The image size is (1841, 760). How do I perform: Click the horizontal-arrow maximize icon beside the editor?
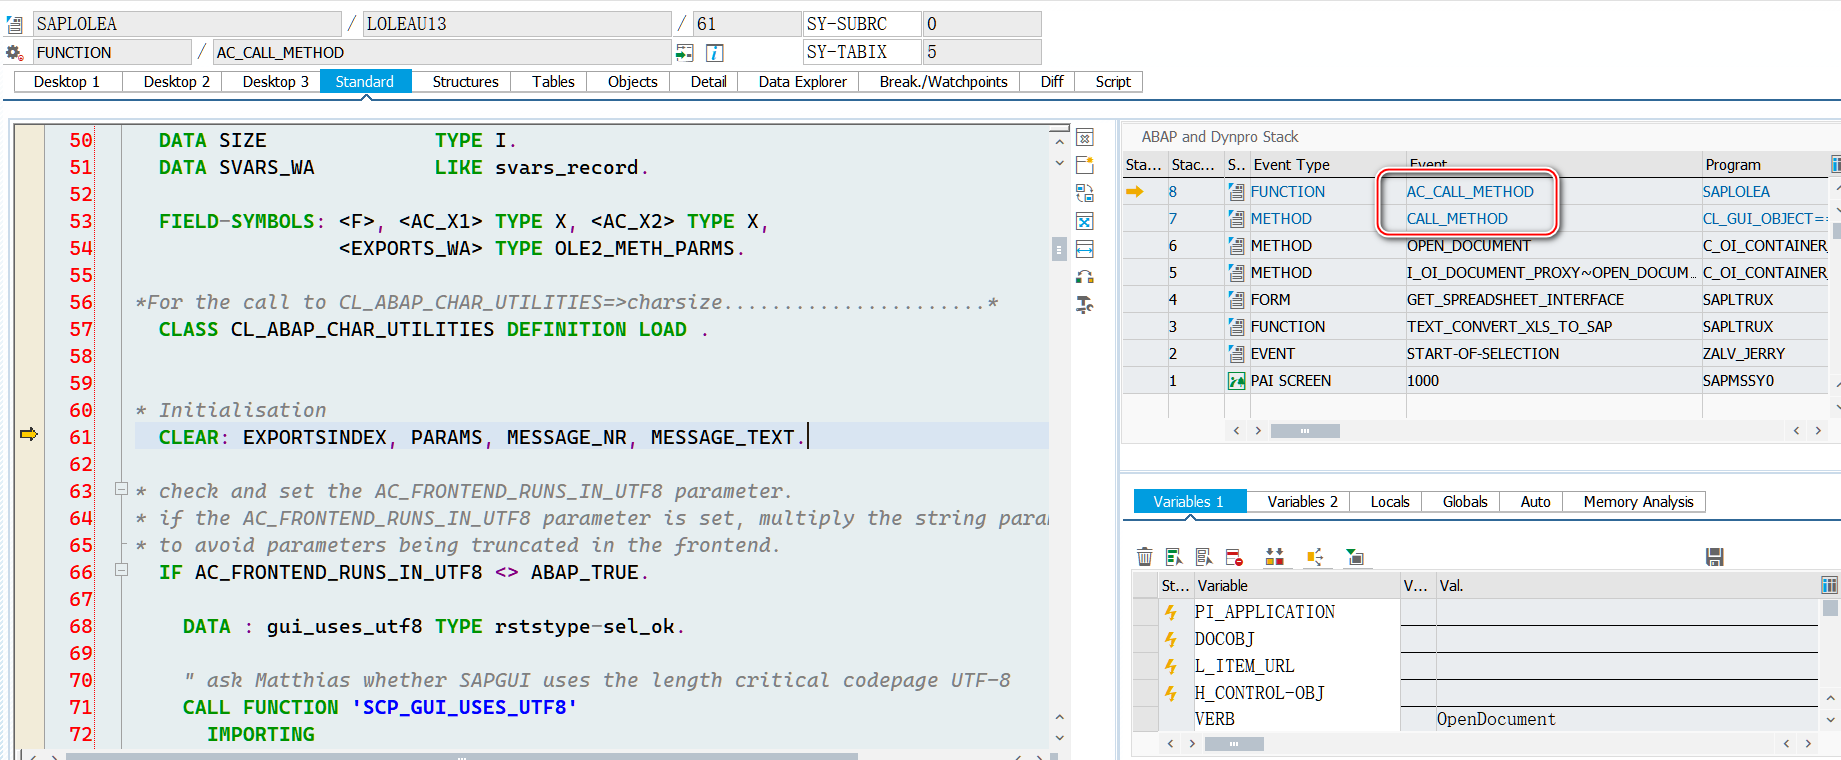coord(1084,249)
